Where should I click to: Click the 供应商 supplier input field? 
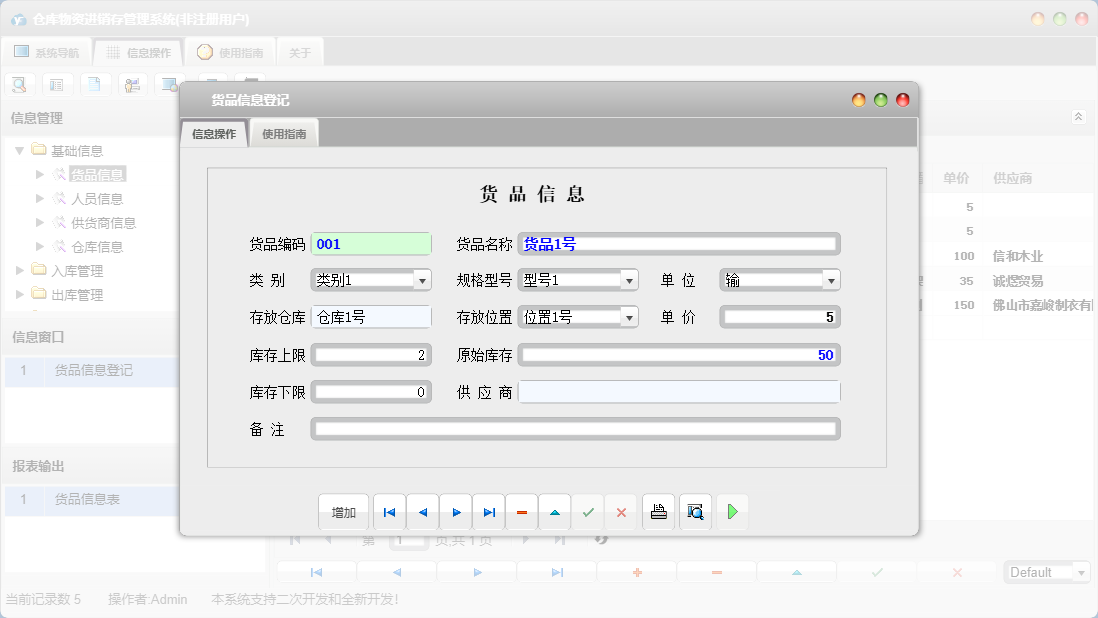pyautogui.click(x=679, y=391)
